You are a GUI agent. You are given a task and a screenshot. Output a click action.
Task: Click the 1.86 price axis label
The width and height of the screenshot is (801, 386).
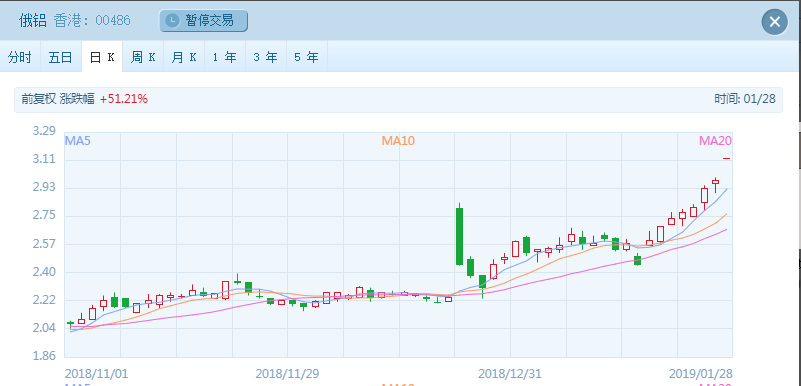click(44, 356)
